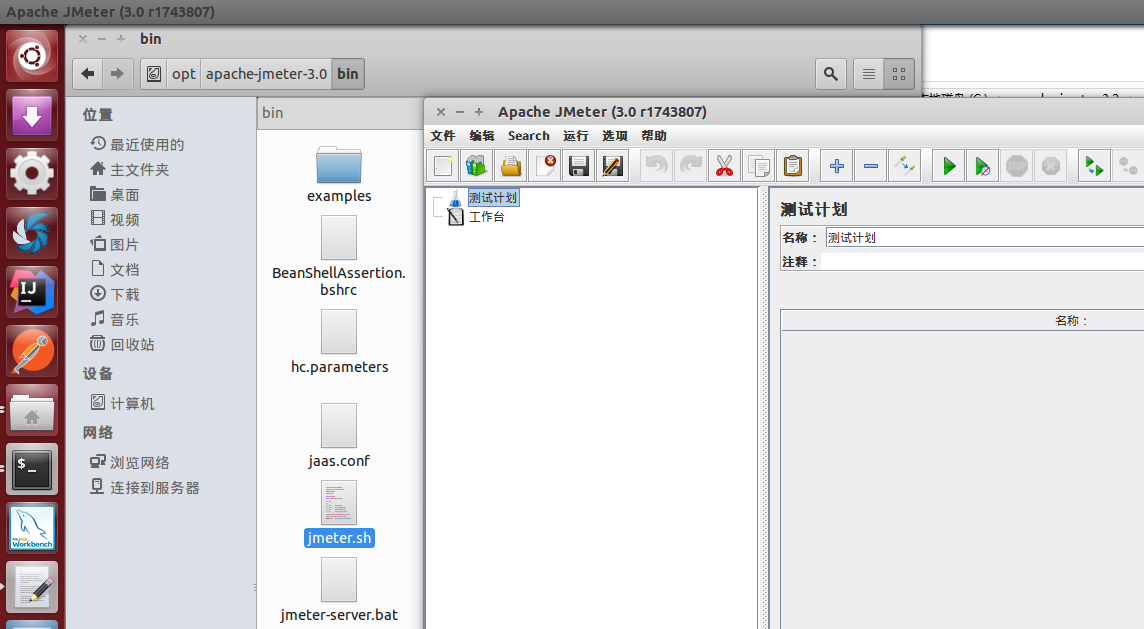Screen dimensions: 1144x629
Task: Go back in file manager
Action: tap(88, 74)
